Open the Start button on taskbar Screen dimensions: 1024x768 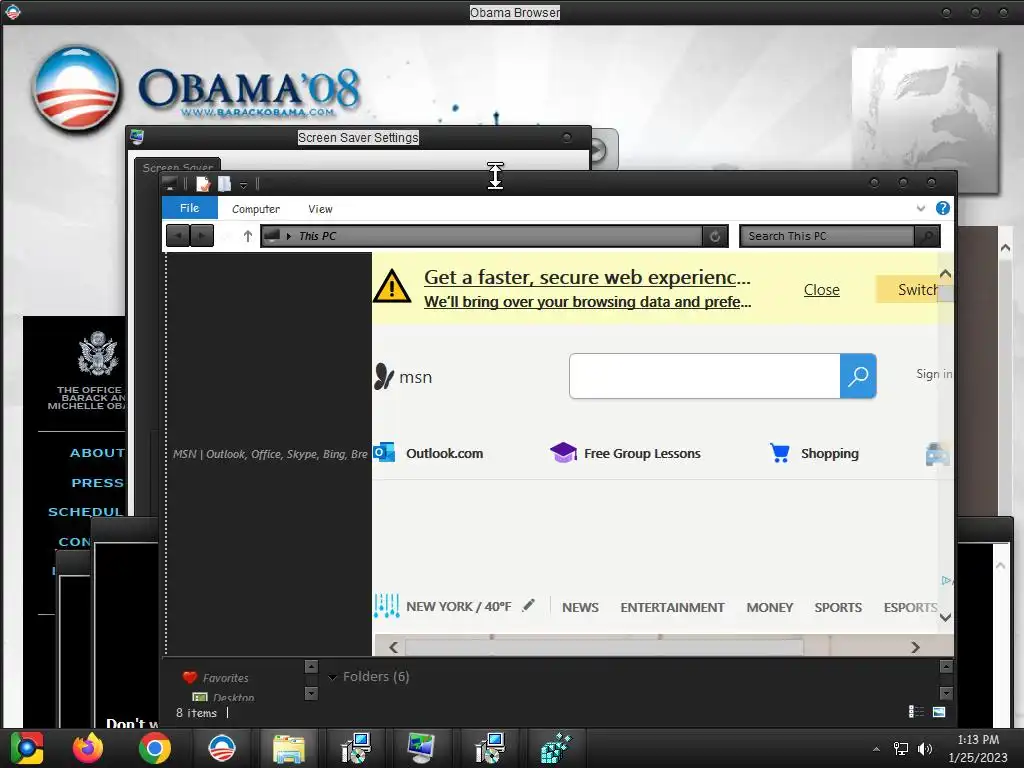(26, 748)
